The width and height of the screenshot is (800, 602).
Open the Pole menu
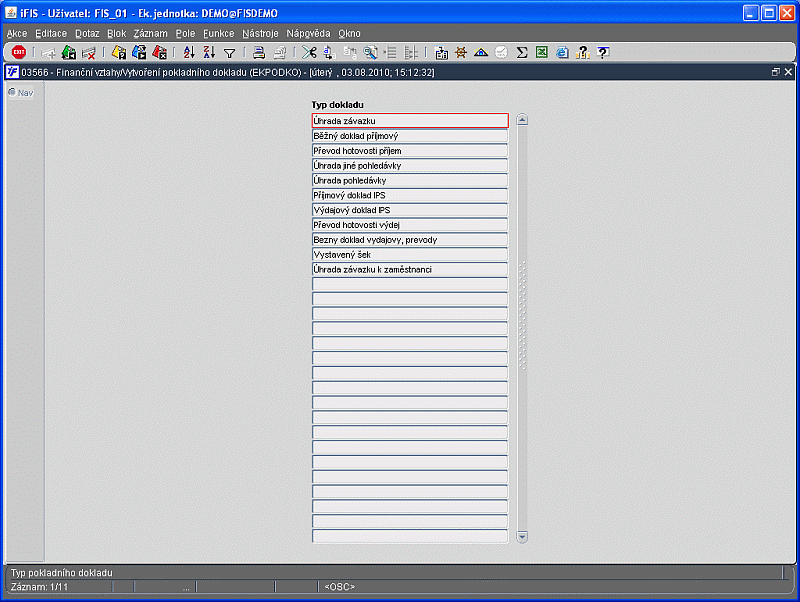tap(185, 34)
